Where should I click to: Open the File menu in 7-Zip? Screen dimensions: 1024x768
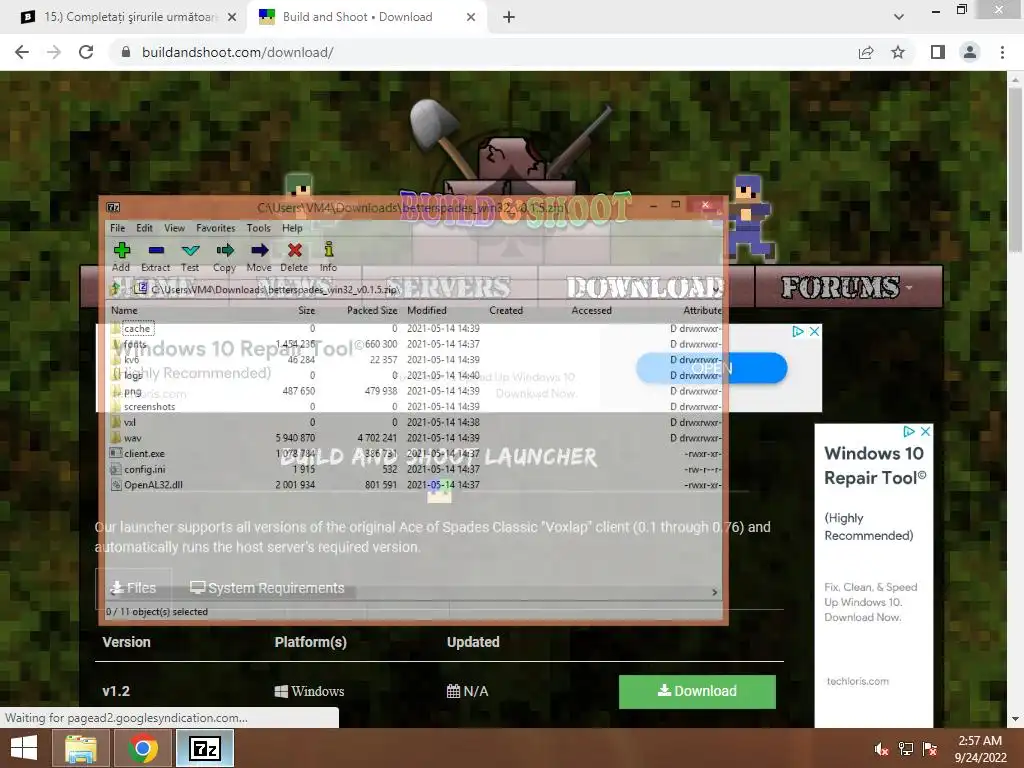pyautogui.click(x=118, y=228)
